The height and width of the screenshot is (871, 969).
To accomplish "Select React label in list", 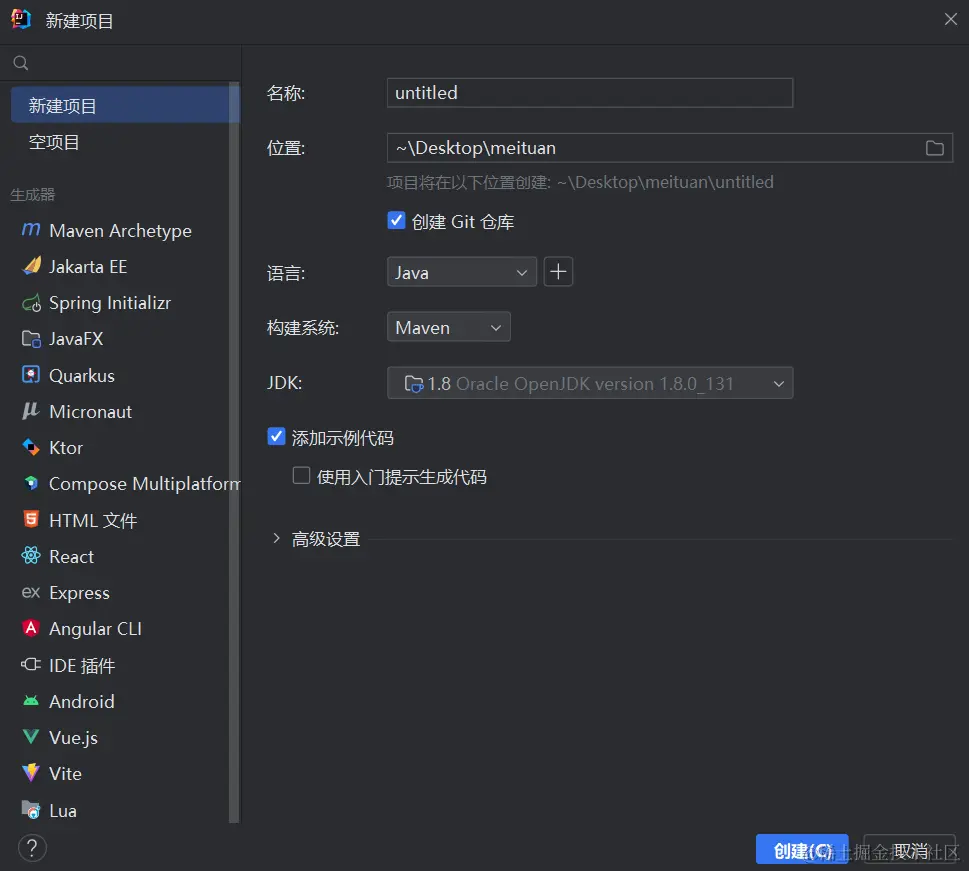I will tap(71, 556).
